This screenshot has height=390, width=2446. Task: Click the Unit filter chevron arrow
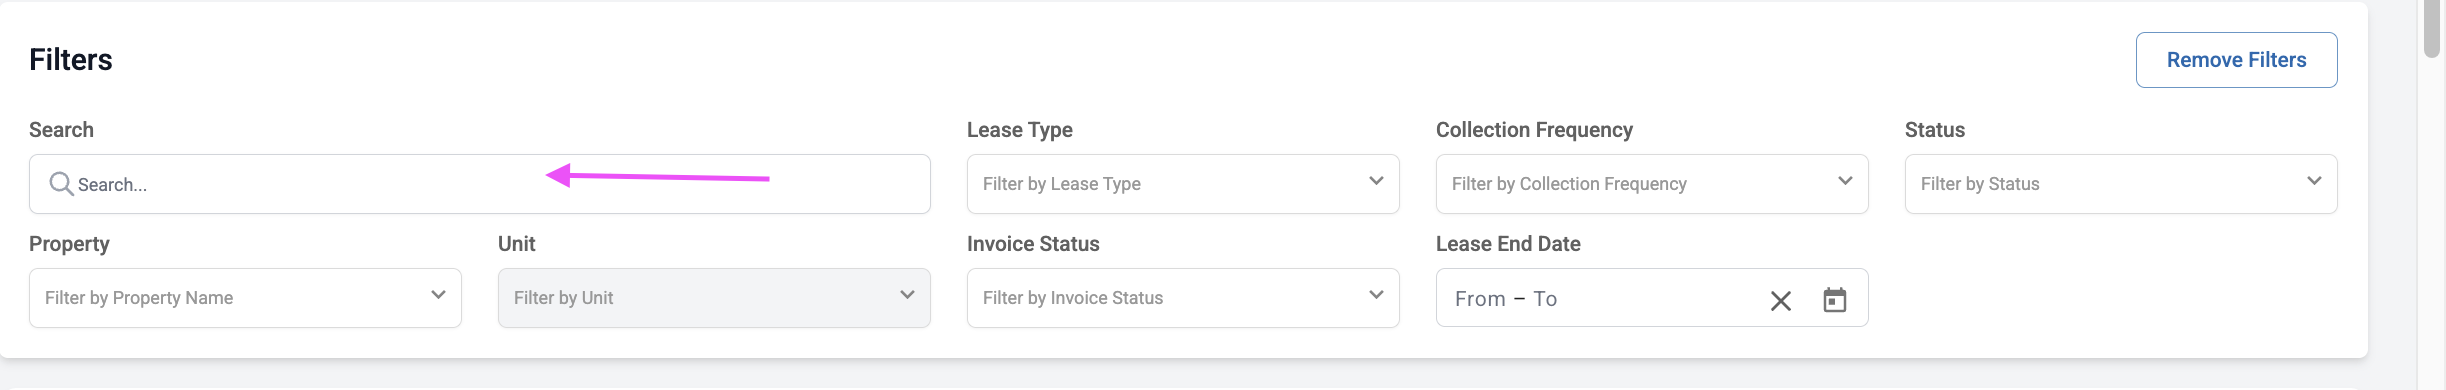tap(907, 295)
